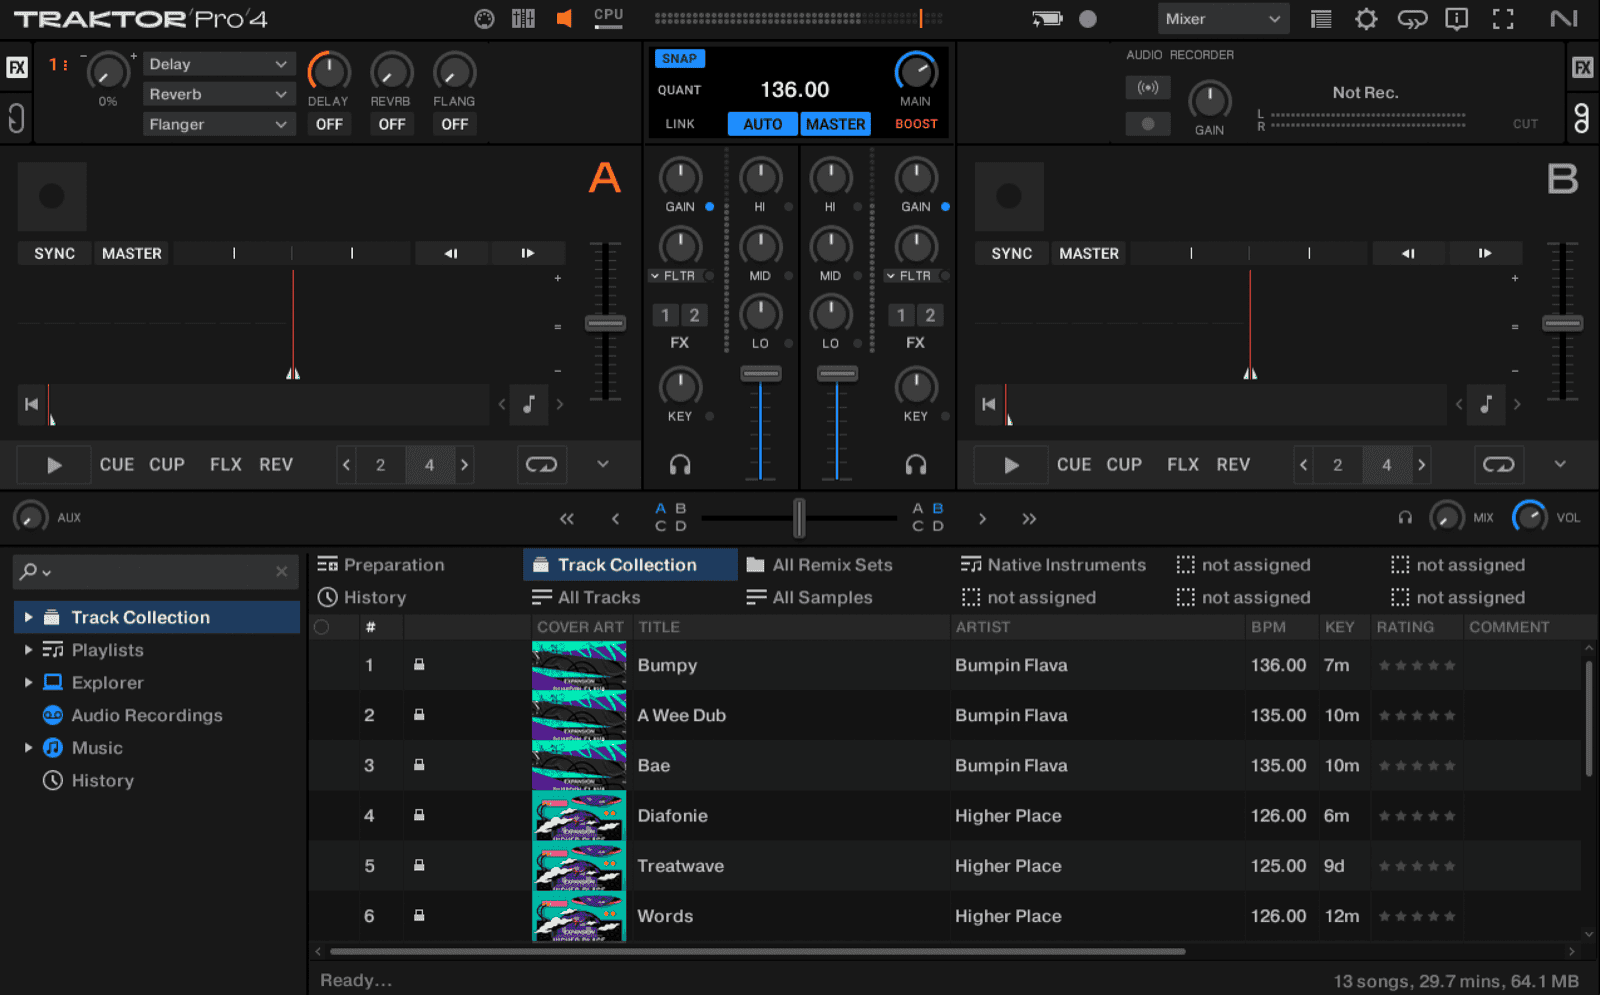
Task: Expand Deck B advanced panel chevron
Action: pyautogui.click(x=1560, y=464)
